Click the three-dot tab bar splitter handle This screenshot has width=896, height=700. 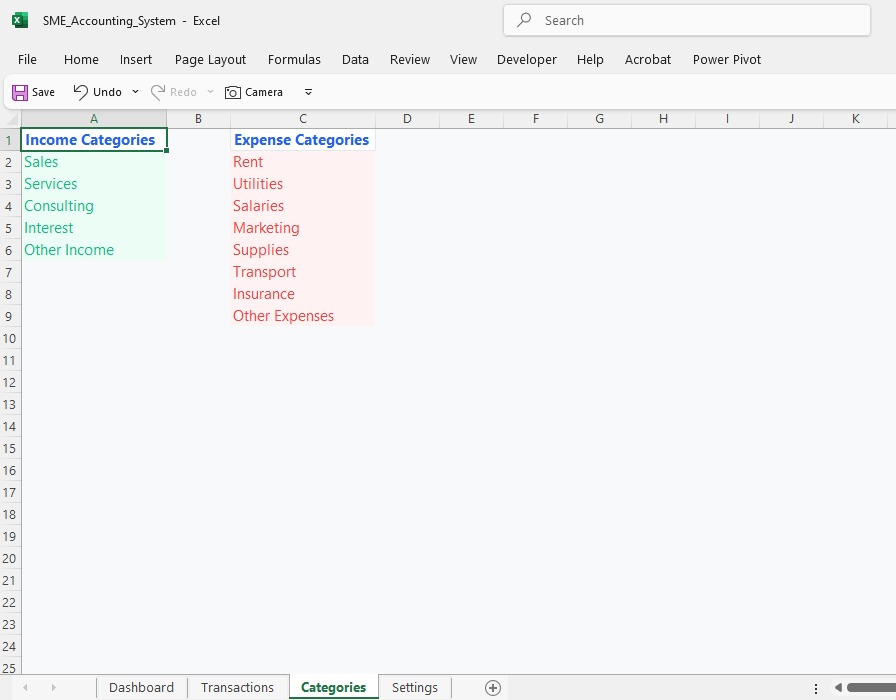816,688
